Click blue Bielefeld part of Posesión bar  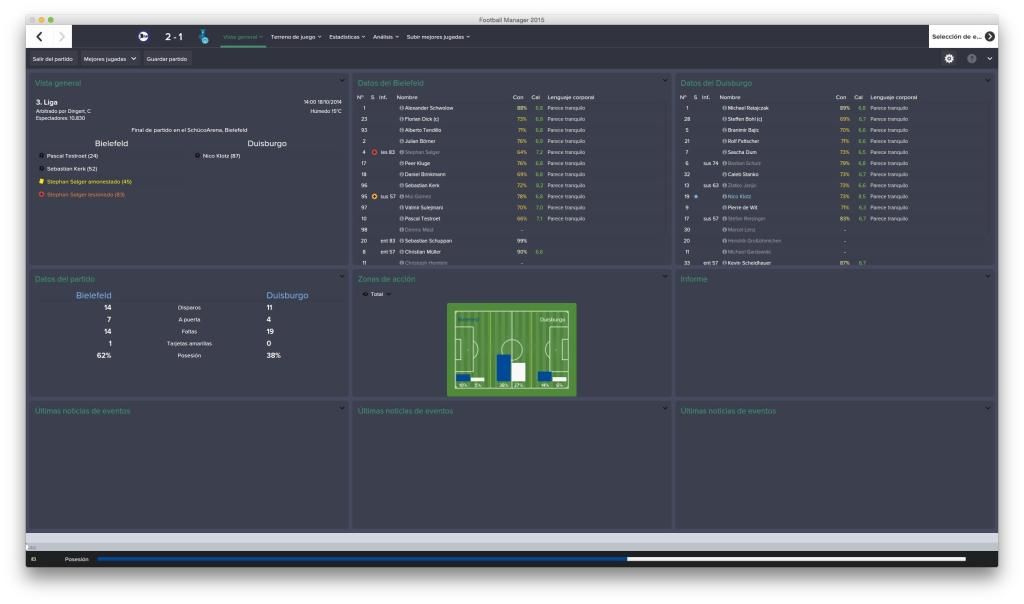point(362,559)
